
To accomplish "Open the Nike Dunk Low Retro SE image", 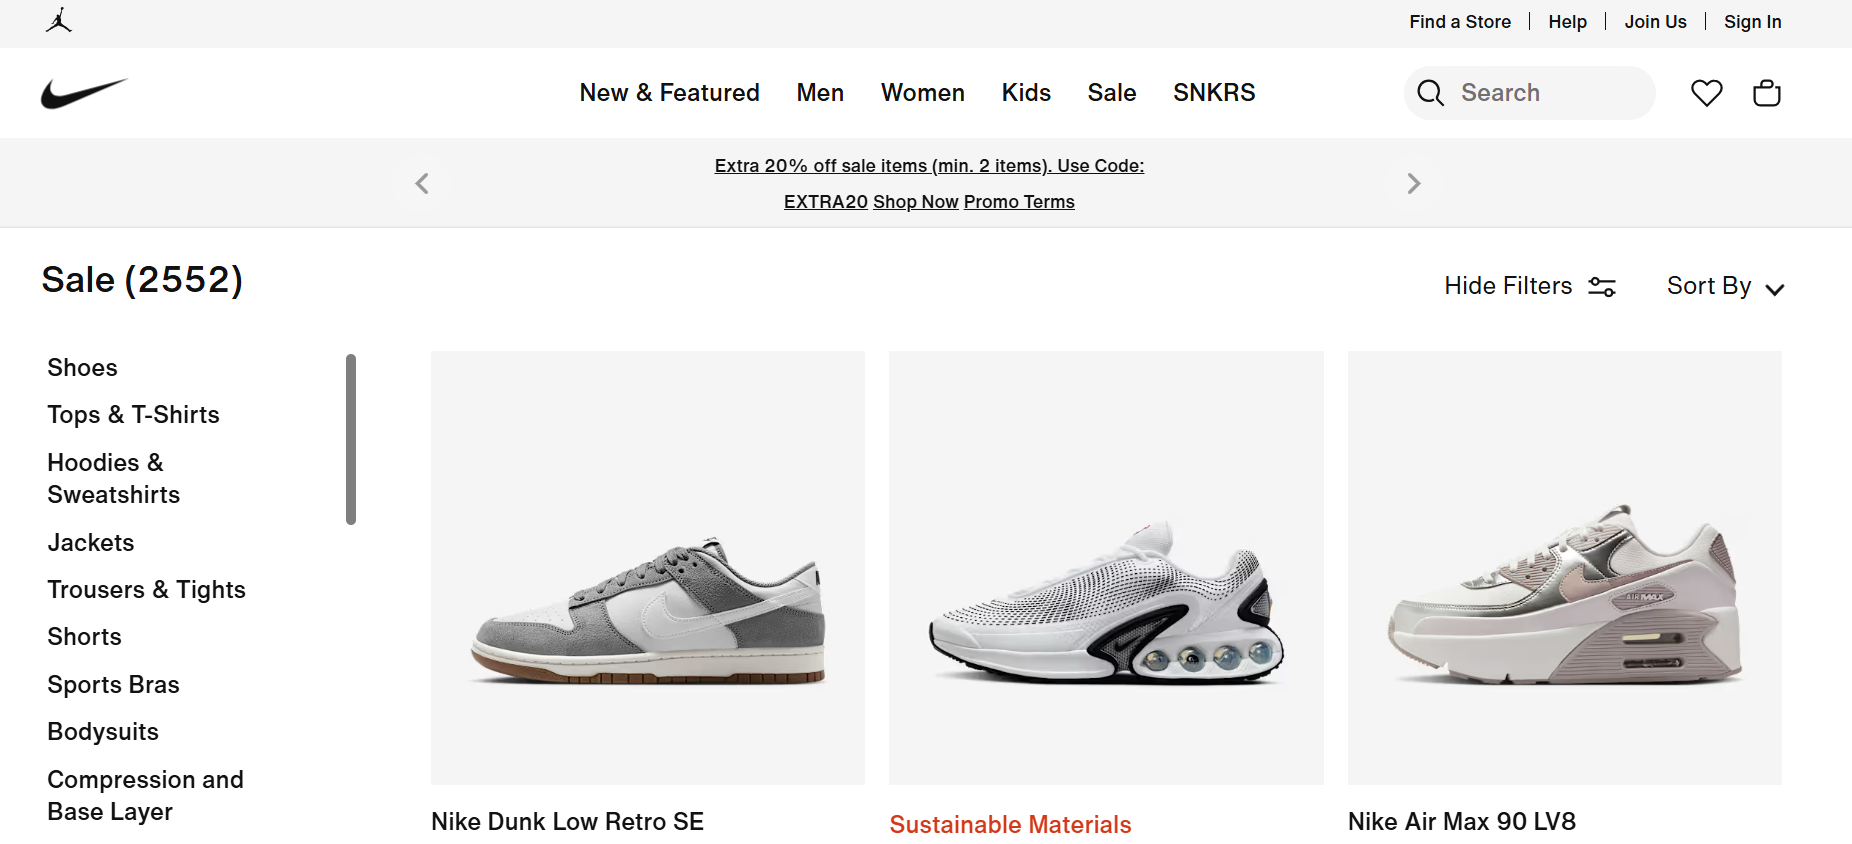I will (647, 567).
